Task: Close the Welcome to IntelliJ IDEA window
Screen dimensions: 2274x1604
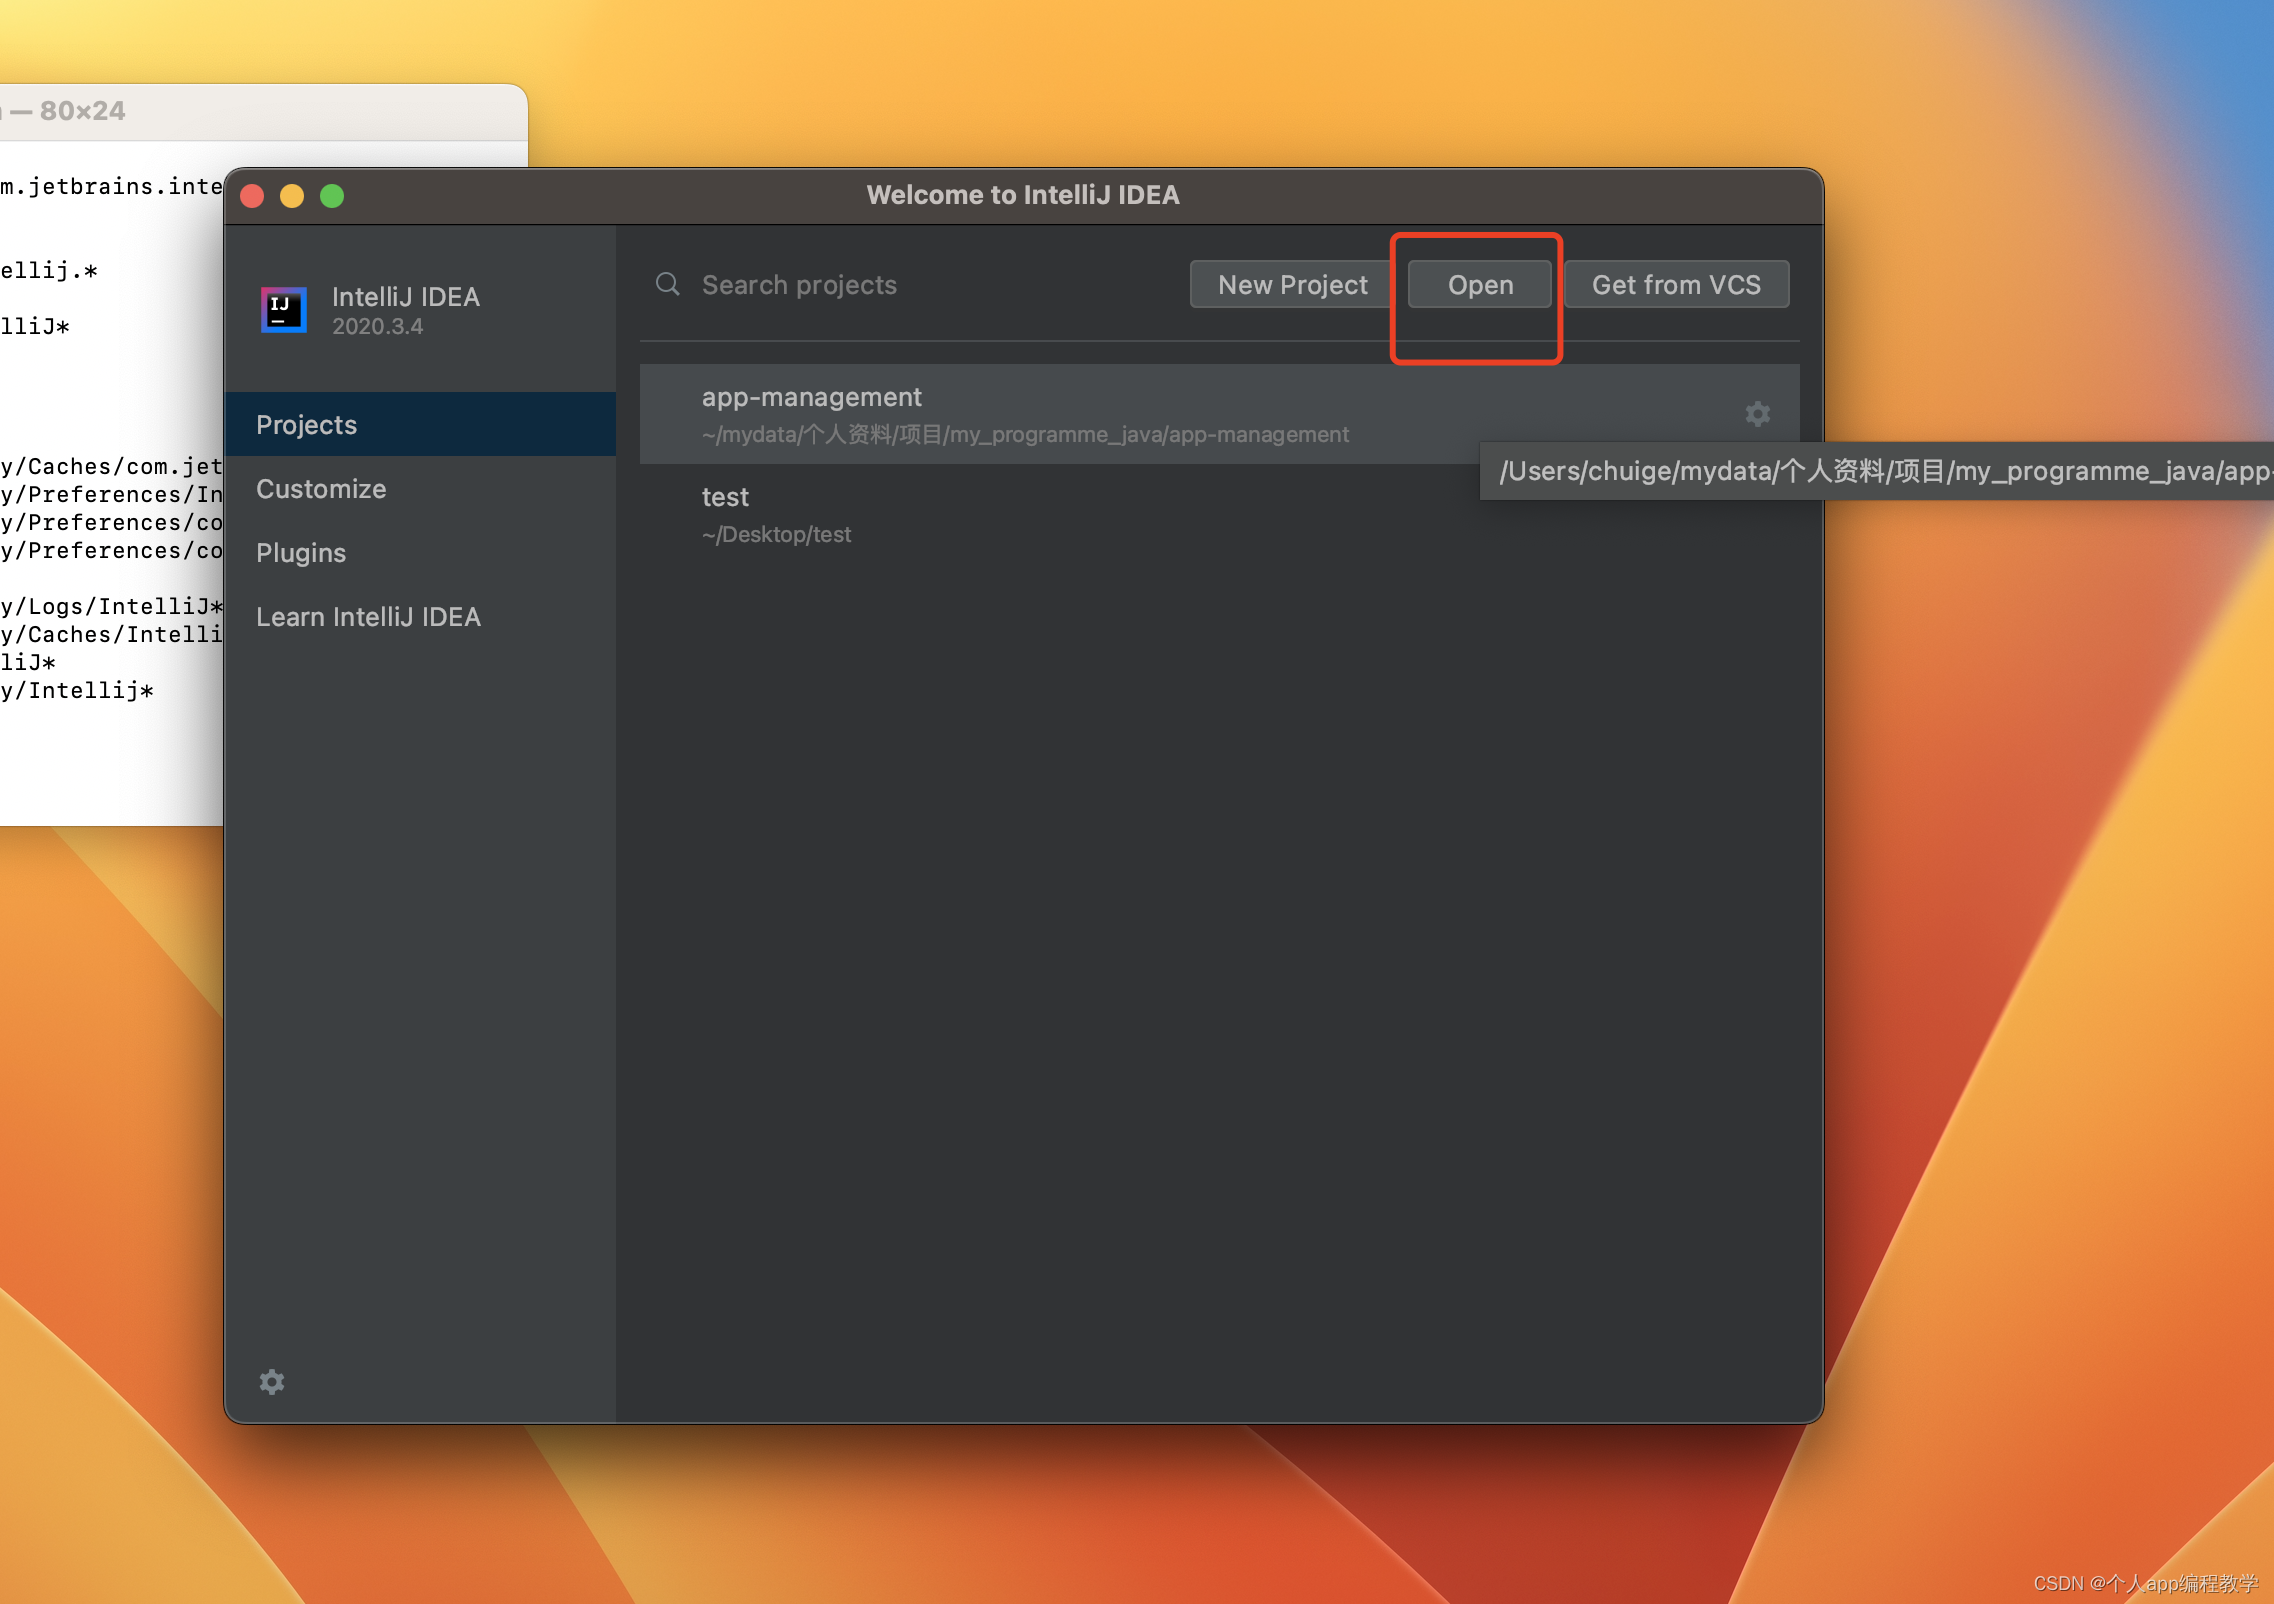Action: (252, 196)
